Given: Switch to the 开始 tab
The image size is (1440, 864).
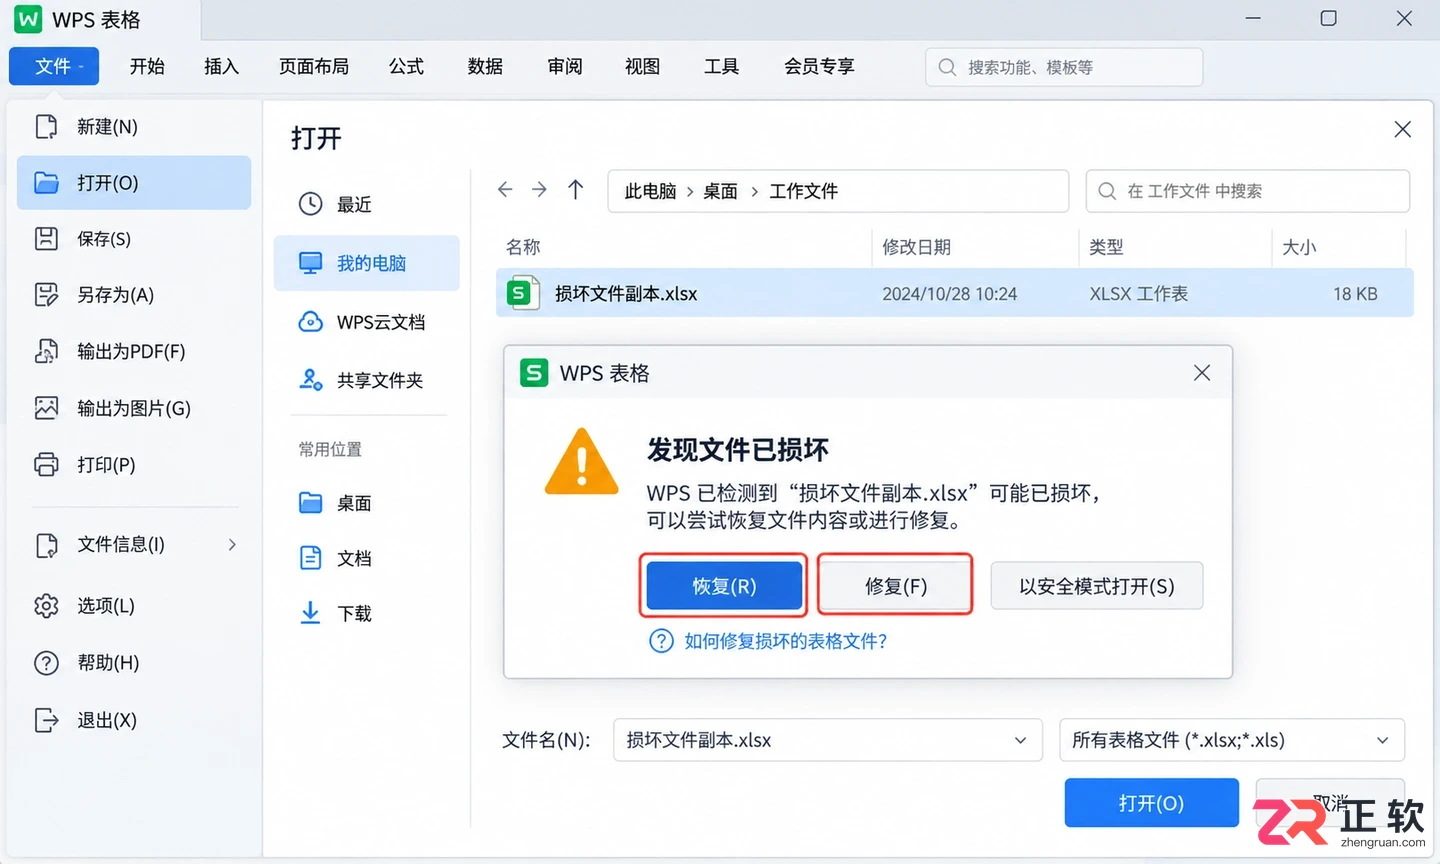Looking at the screenshot, I should tap(147, 66).
